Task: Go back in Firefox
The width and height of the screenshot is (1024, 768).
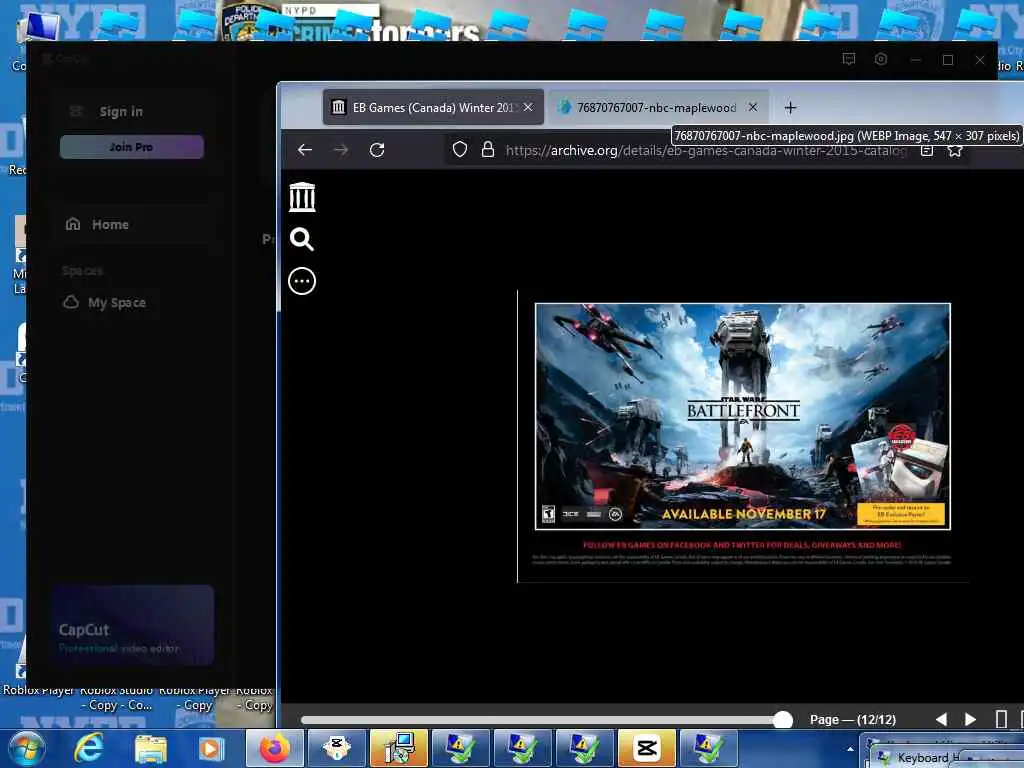Action: [x=305, y=150]
